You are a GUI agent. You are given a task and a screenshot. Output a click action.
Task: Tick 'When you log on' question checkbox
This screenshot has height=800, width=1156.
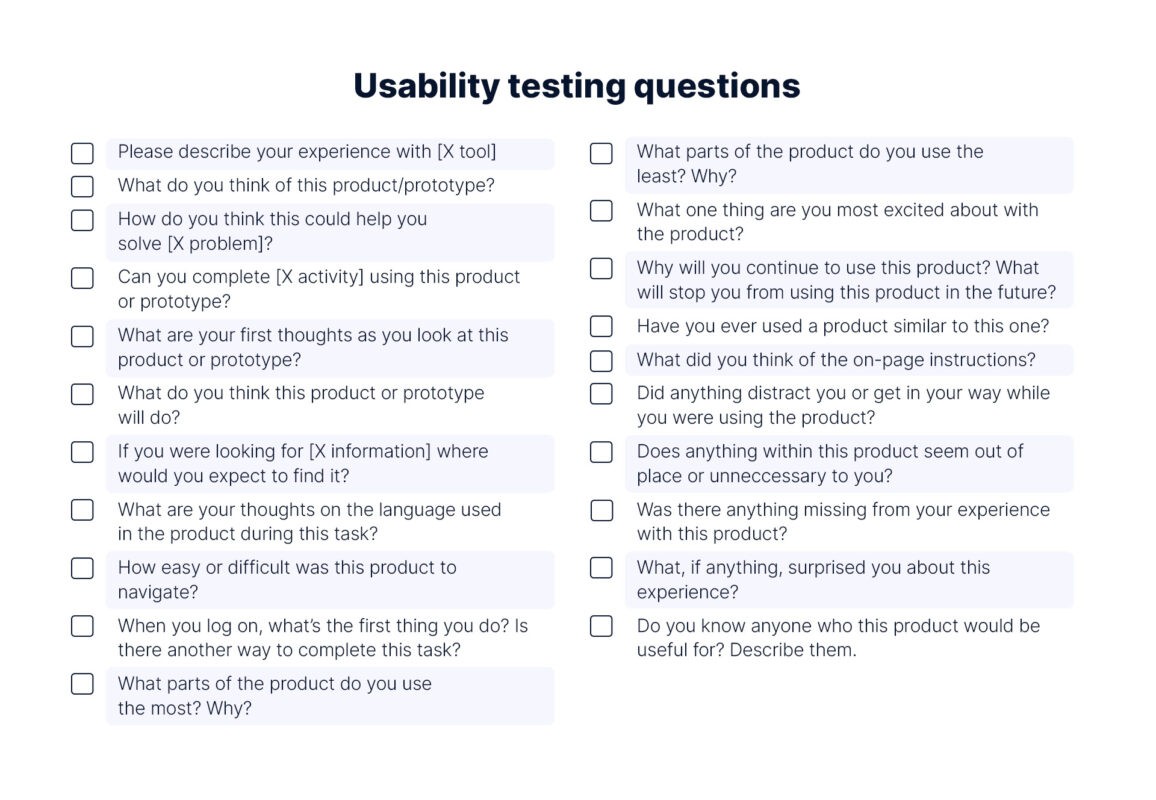coord(82,626)
